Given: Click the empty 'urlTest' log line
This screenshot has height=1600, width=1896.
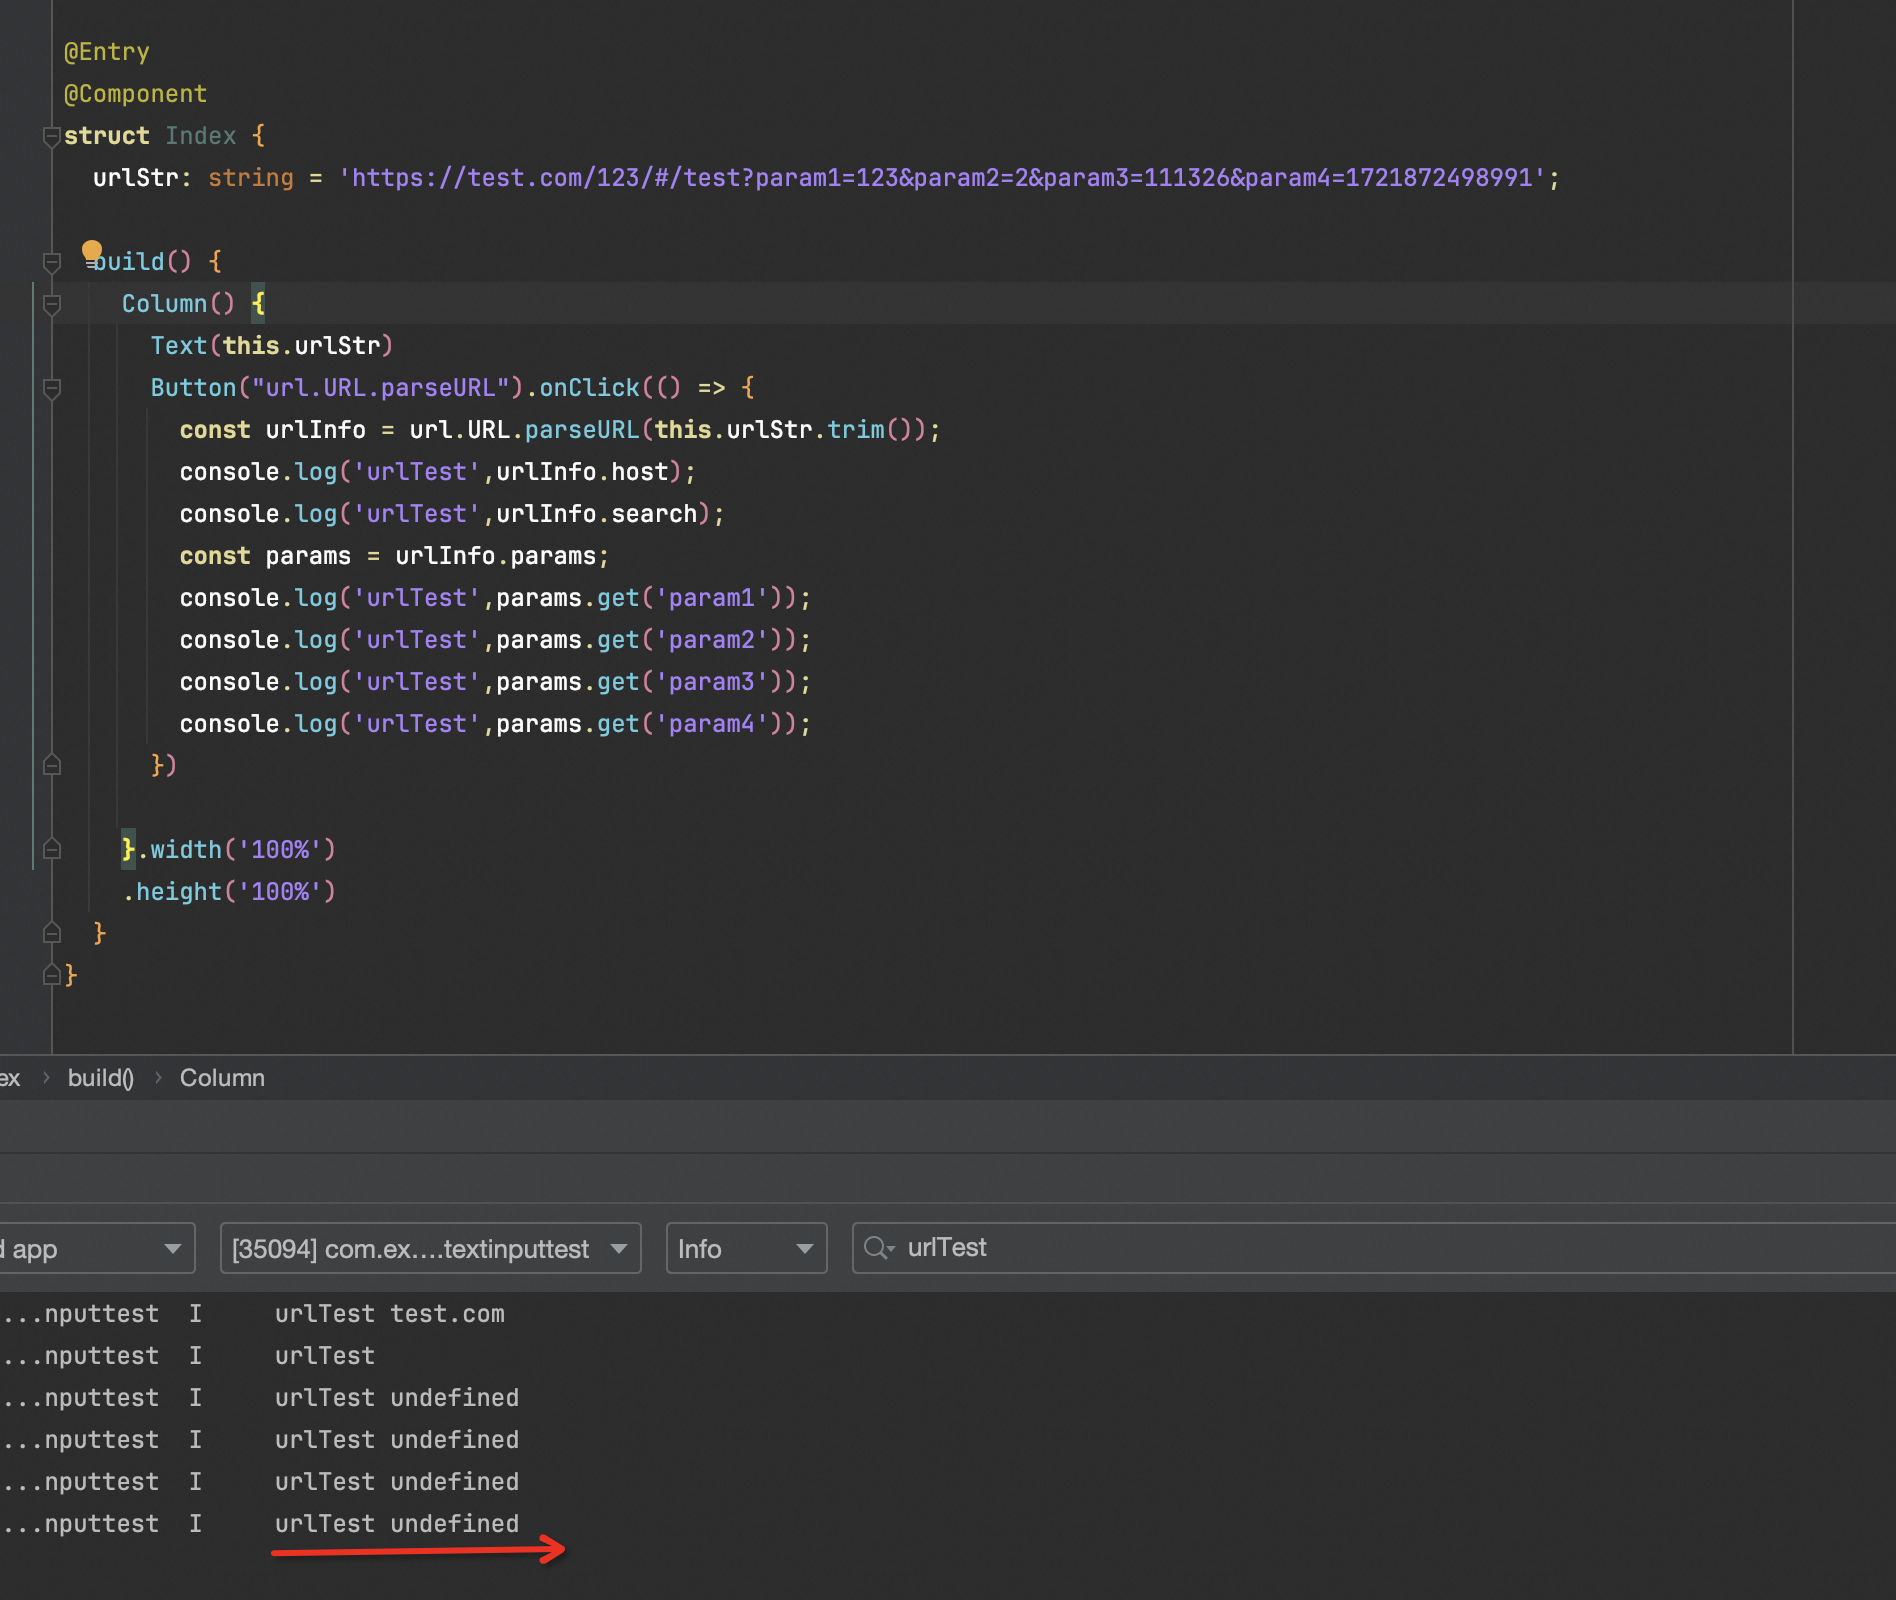Looking at the screenshot, I should point(325,1356).
